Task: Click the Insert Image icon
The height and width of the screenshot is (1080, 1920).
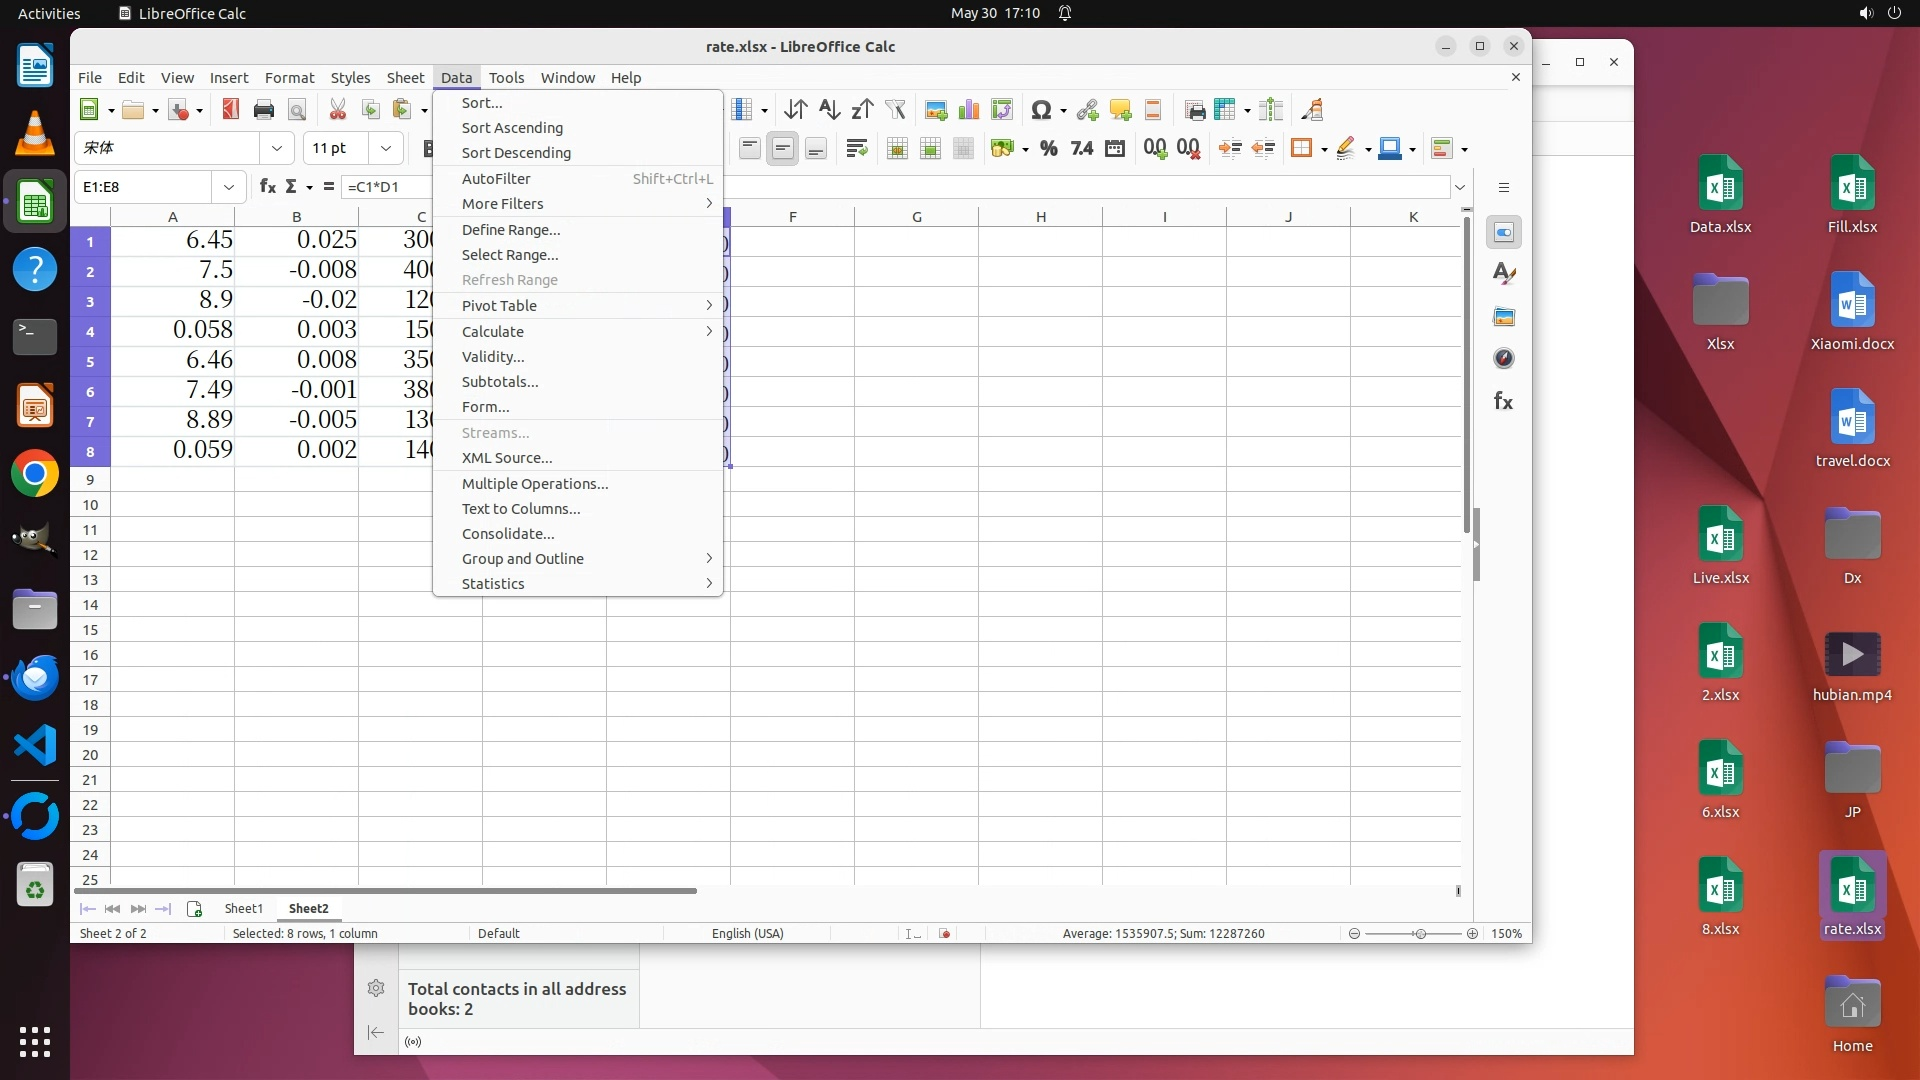Action: 936,110
